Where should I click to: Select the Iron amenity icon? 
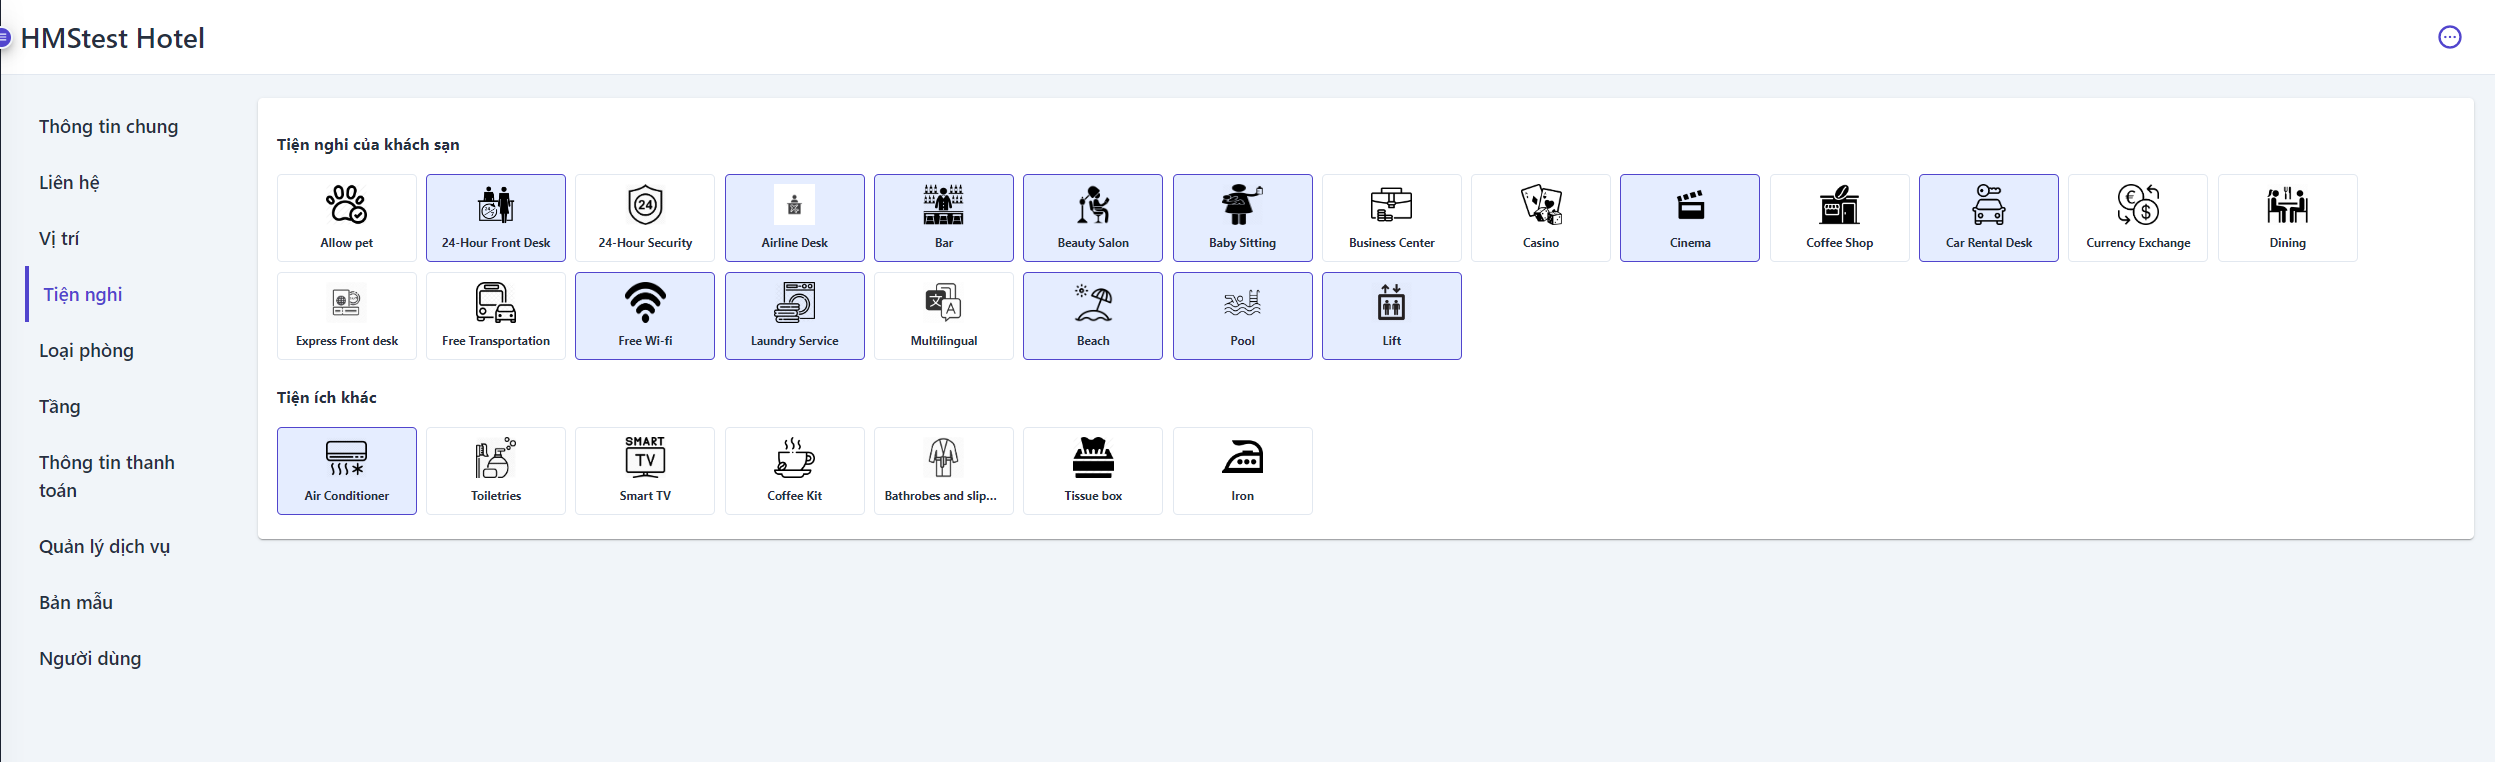click(x=1242, y=457)
